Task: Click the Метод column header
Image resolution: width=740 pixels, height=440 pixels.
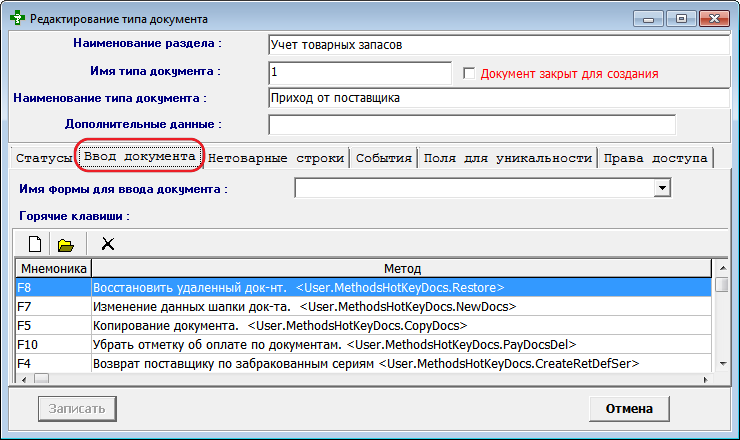Action: coord(402,268)
